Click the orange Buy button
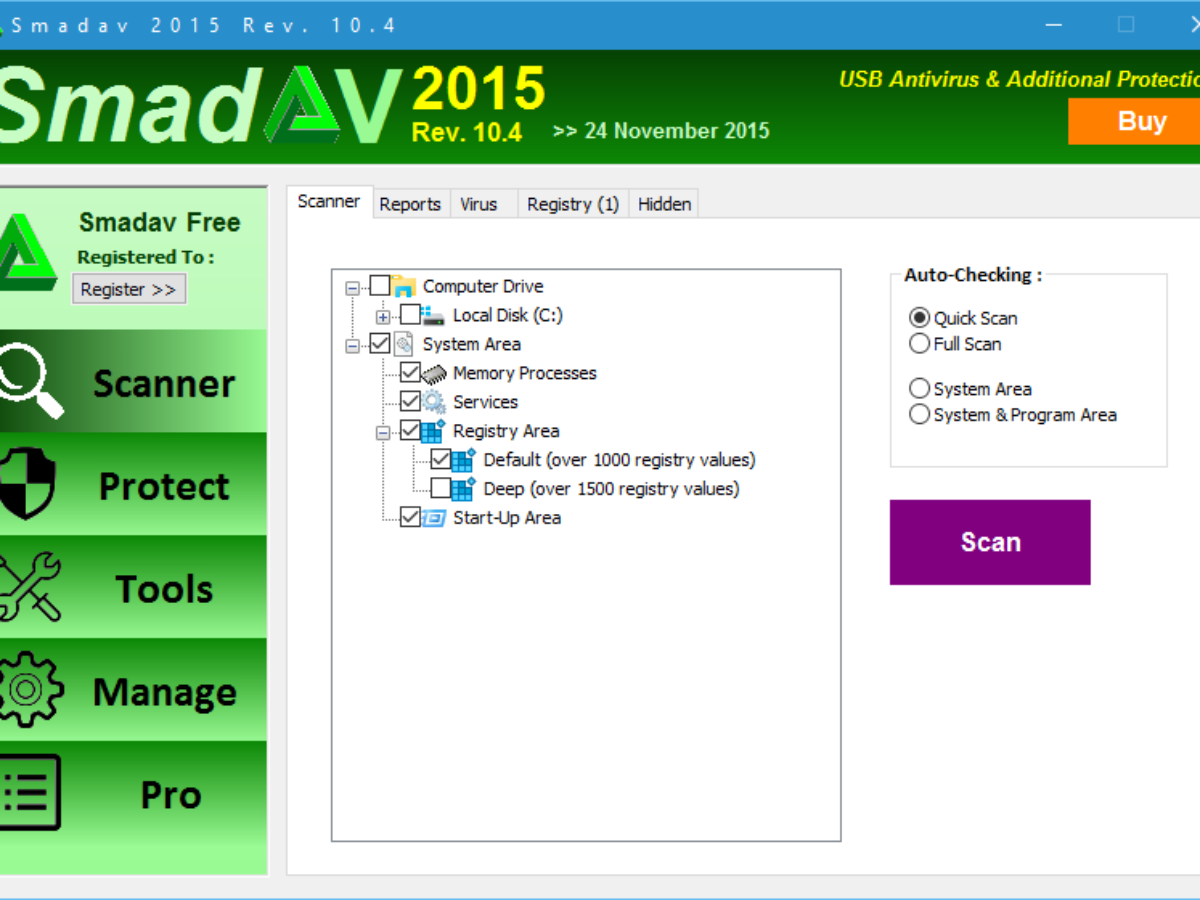1200x900 pixels. (x=1134, y=121)
